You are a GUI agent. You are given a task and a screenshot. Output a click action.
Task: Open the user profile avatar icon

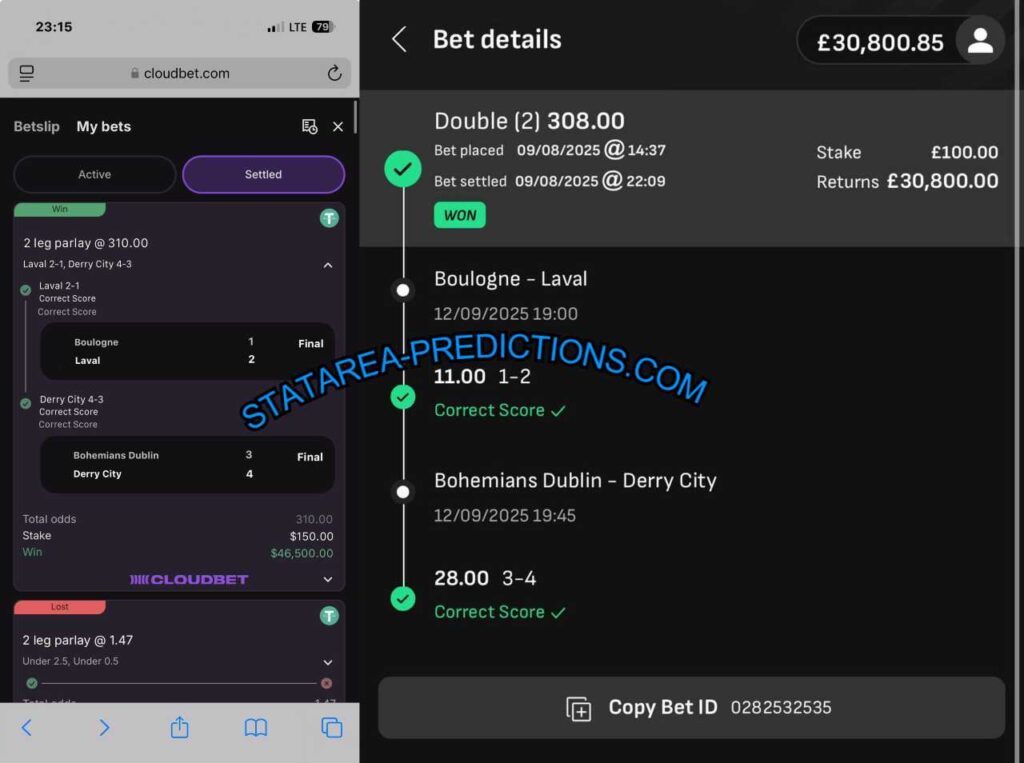(980, 41)
